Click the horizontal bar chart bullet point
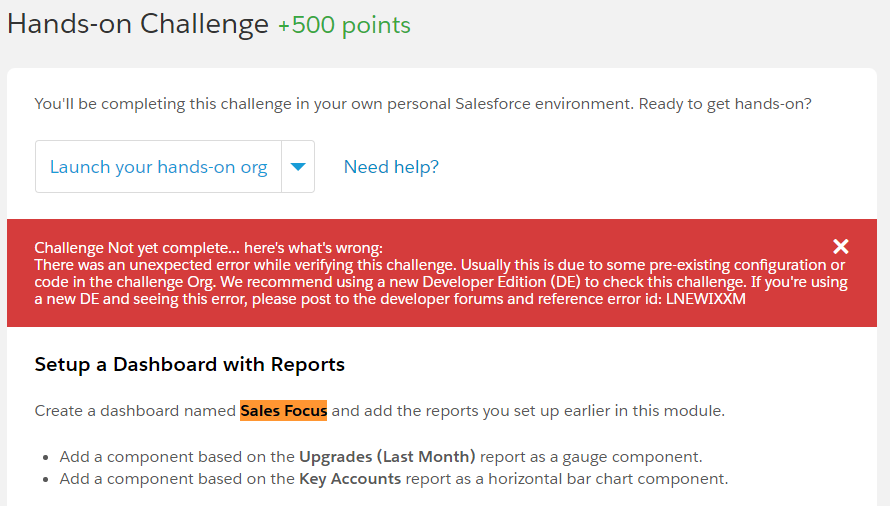Viewport: 890px width, 506px height. 393,479
